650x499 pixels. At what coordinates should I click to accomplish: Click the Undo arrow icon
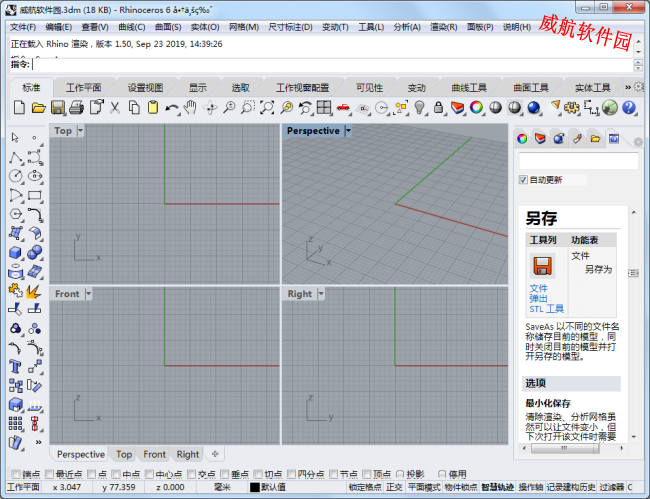pyautogui.click(x=172, y=107)
